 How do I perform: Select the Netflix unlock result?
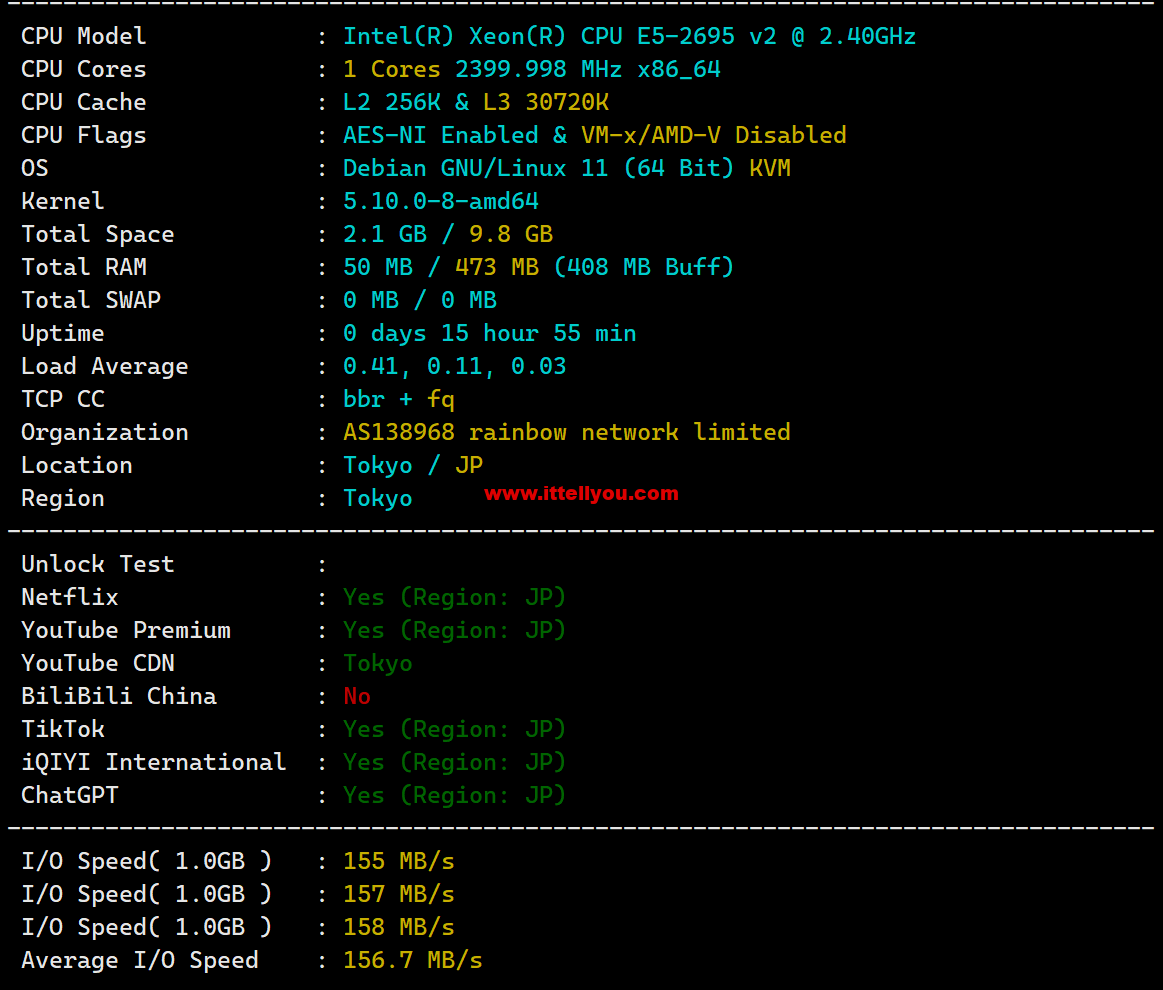(x=454, y=597)
